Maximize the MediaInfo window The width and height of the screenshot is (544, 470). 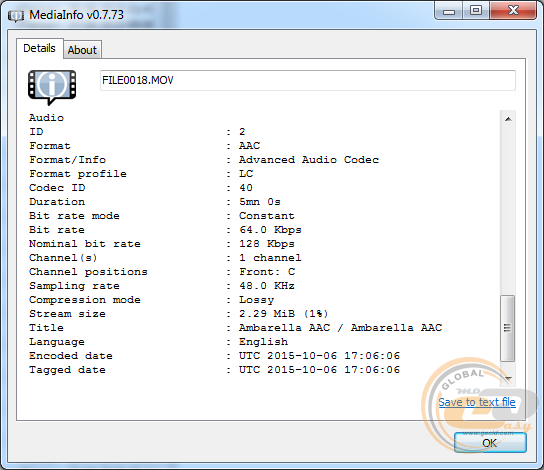(476, 11)
